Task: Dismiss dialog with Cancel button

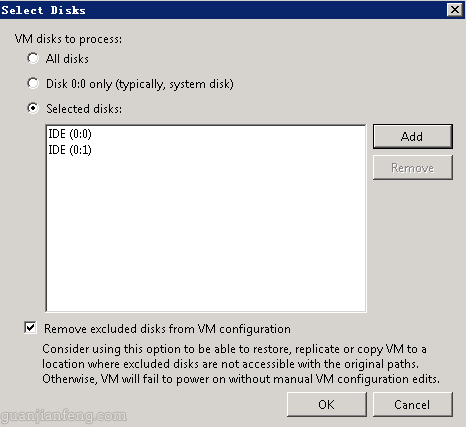Action: tap(413, 404)
